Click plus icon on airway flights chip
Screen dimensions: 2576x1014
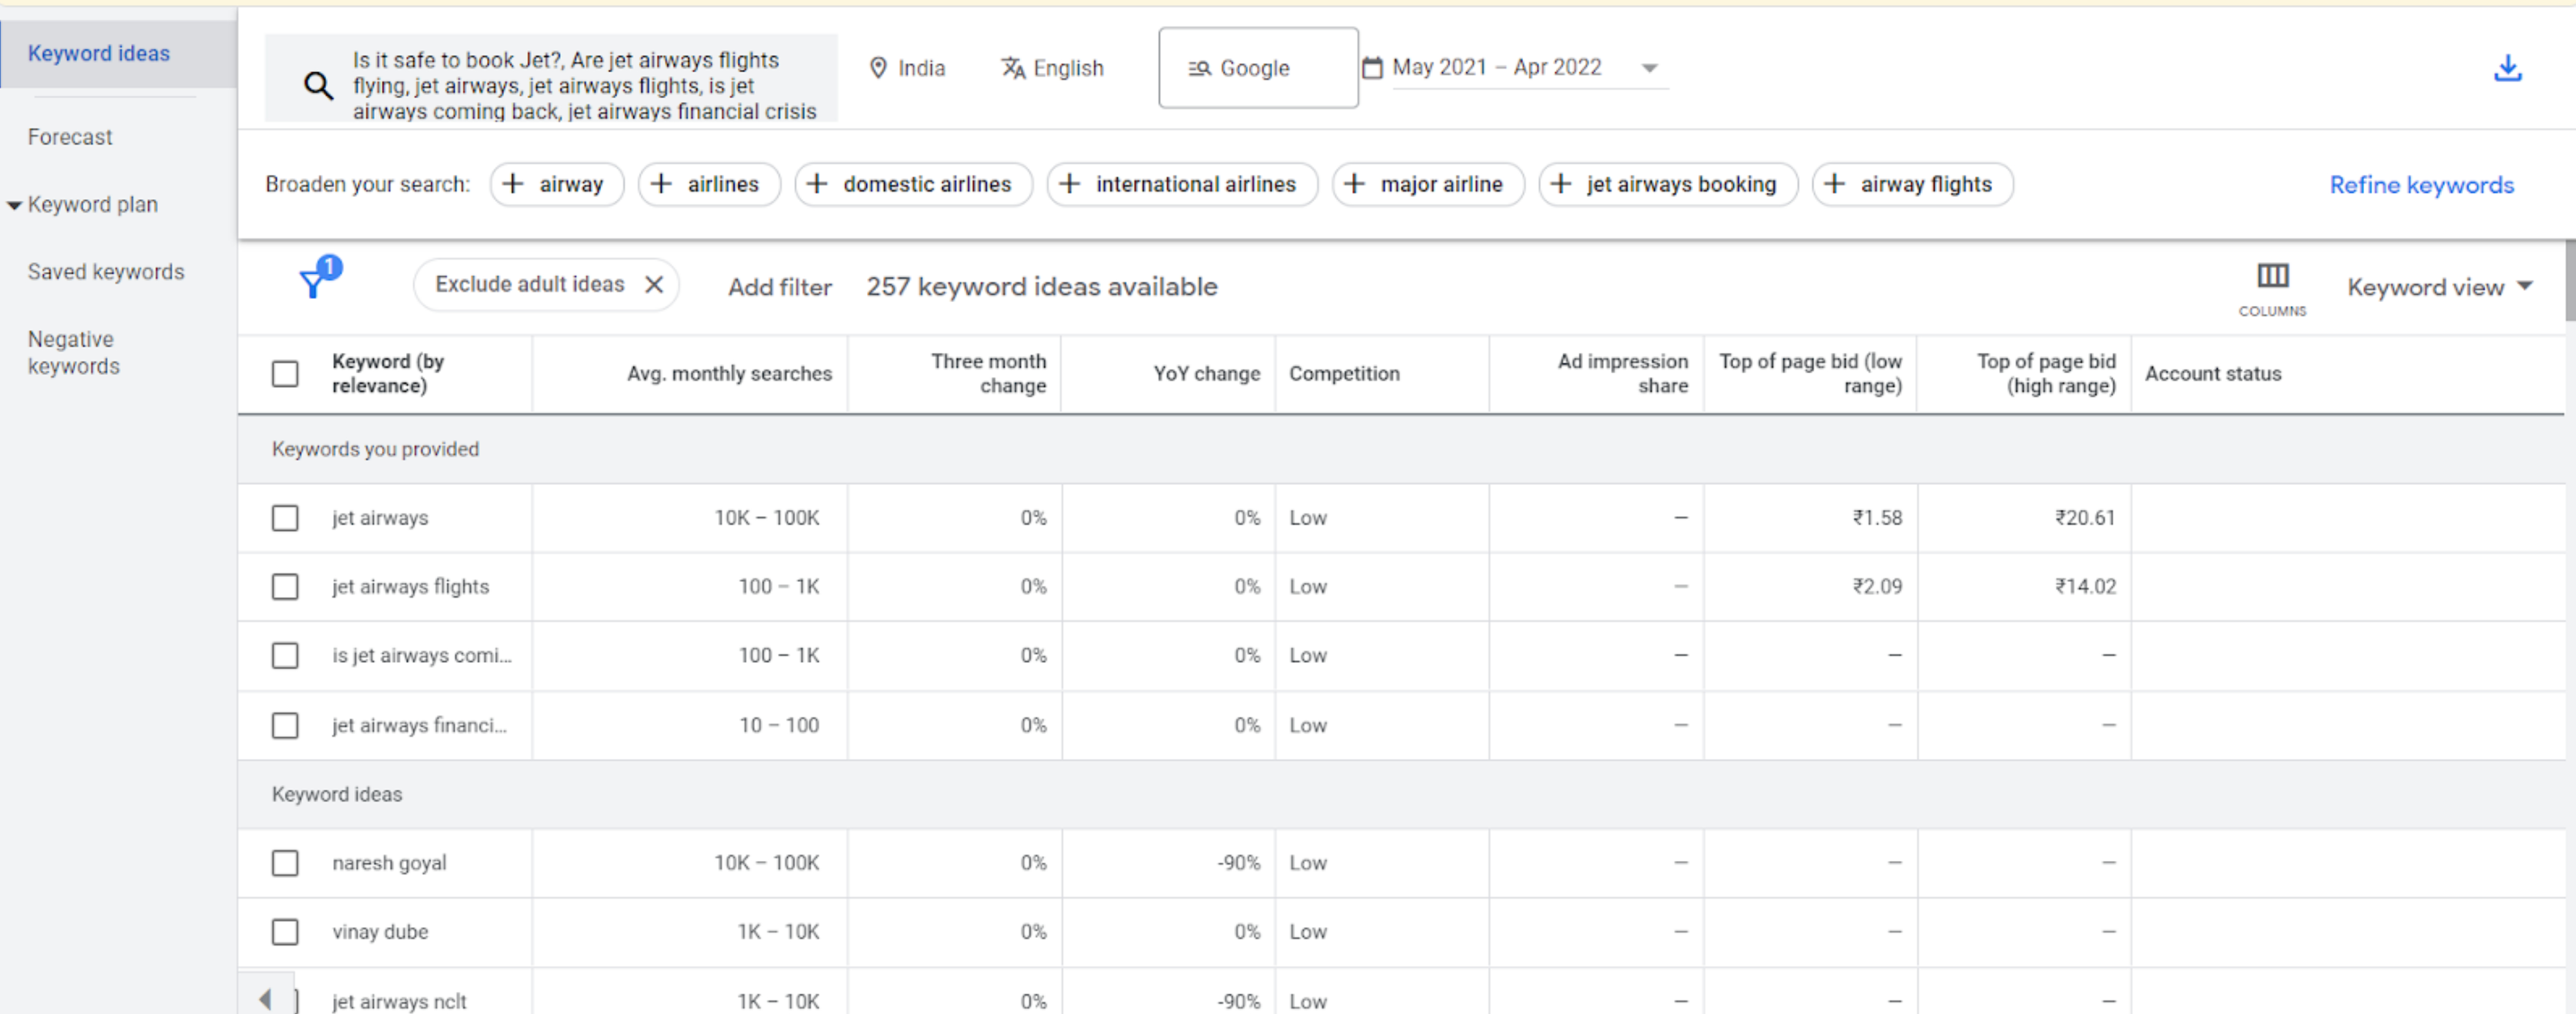tap(1834, 184)
